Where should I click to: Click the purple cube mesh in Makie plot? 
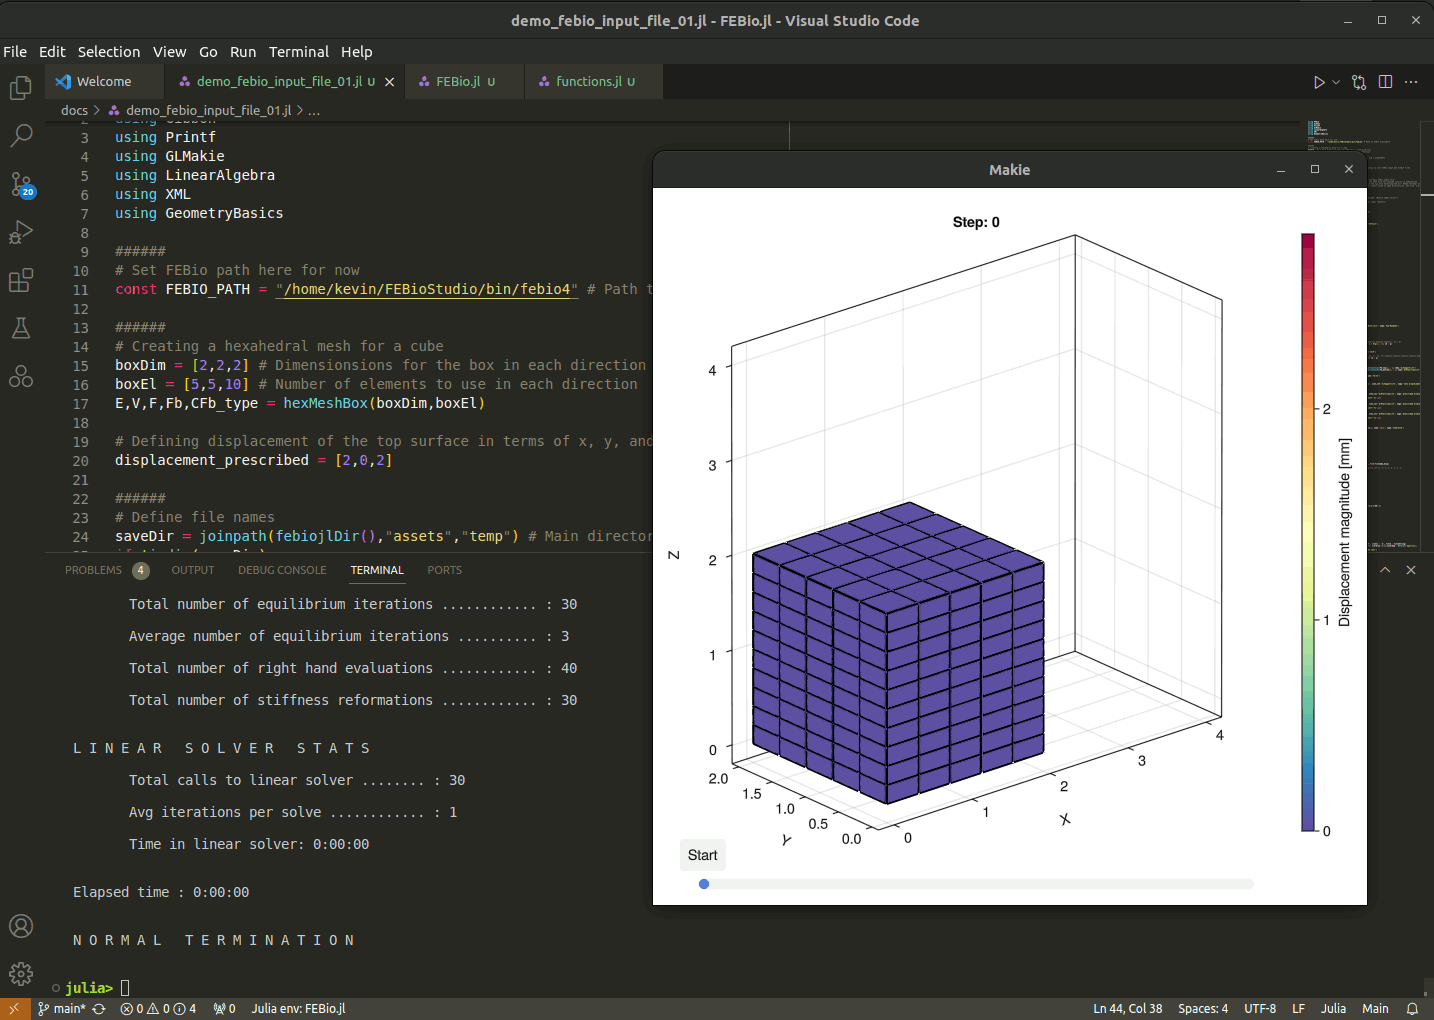coord(897,653)
